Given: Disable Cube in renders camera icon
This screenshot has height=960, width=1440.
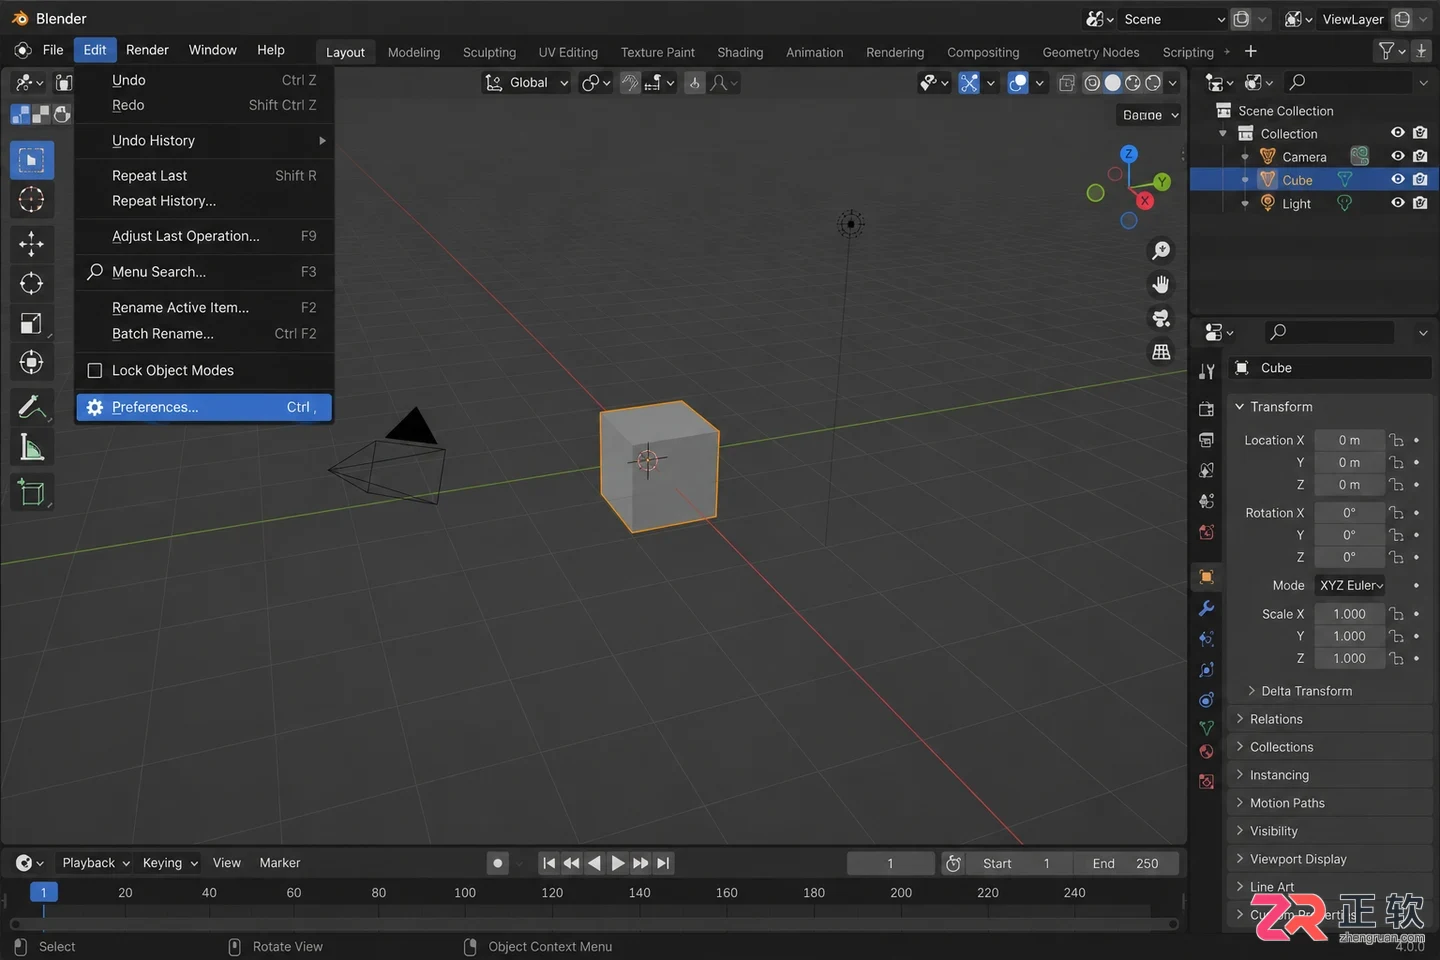Looking at the screenshot, I should tap(1420, 179).
